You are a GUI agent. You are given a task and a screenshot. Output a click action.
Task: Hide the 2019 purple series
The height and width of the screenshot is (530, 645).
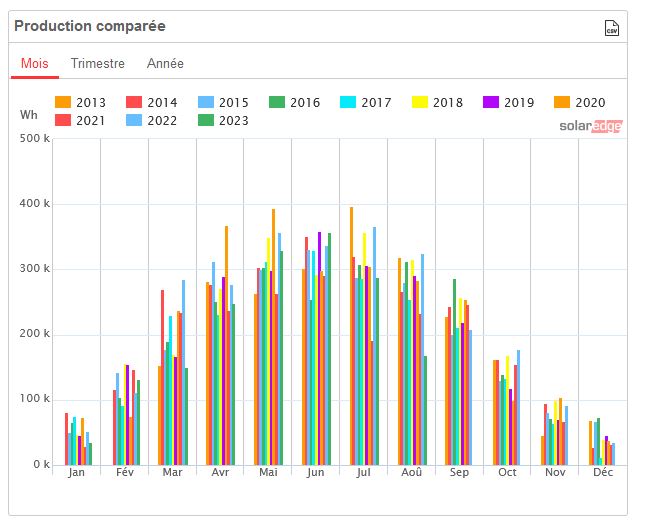[508, 102]
